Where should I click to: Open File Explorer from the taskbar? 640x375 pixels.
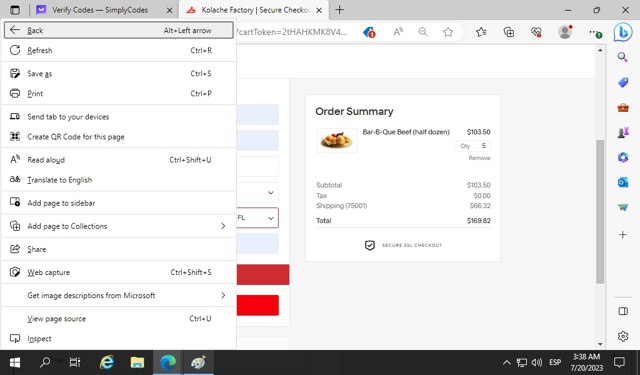pos(137,362)
